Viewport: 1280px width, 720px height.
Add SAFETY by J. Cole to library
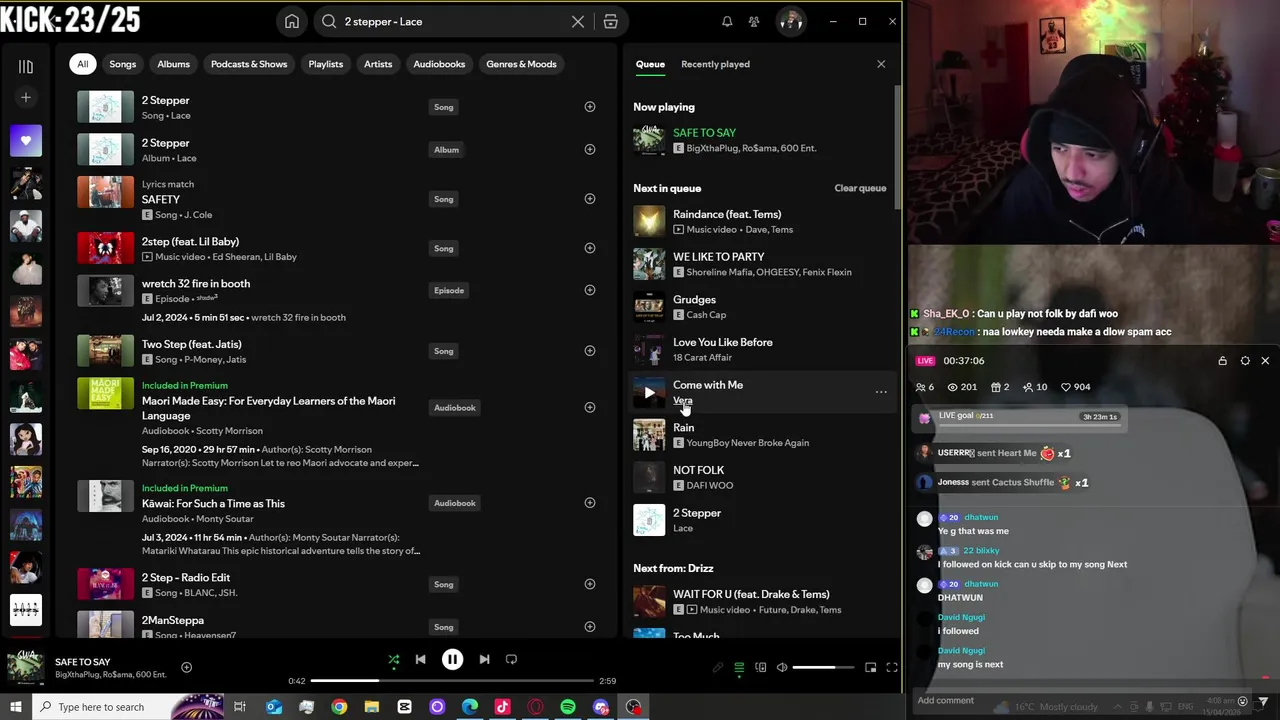coord(590,199)
